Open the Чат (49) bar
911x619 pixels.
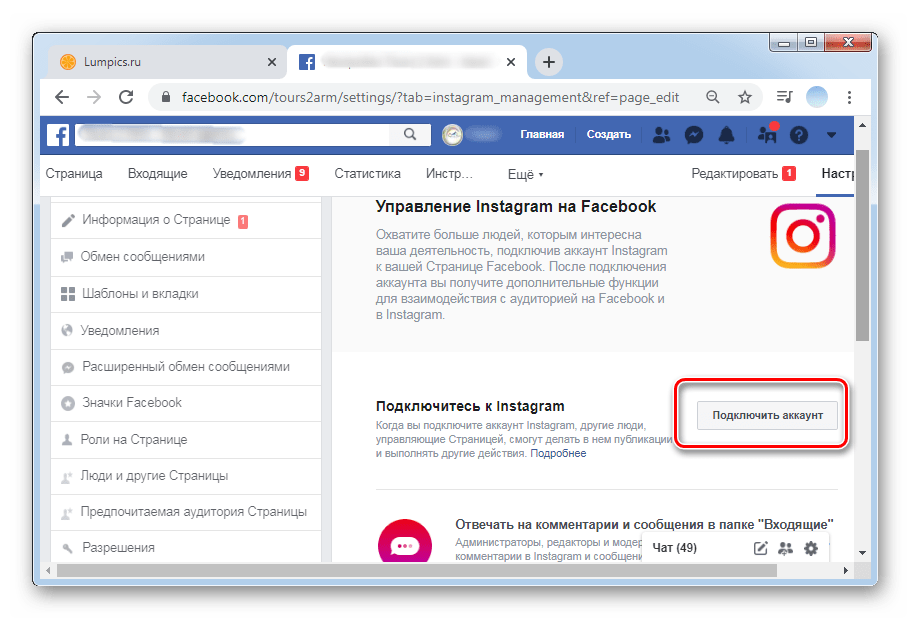[x=674, y=548]
